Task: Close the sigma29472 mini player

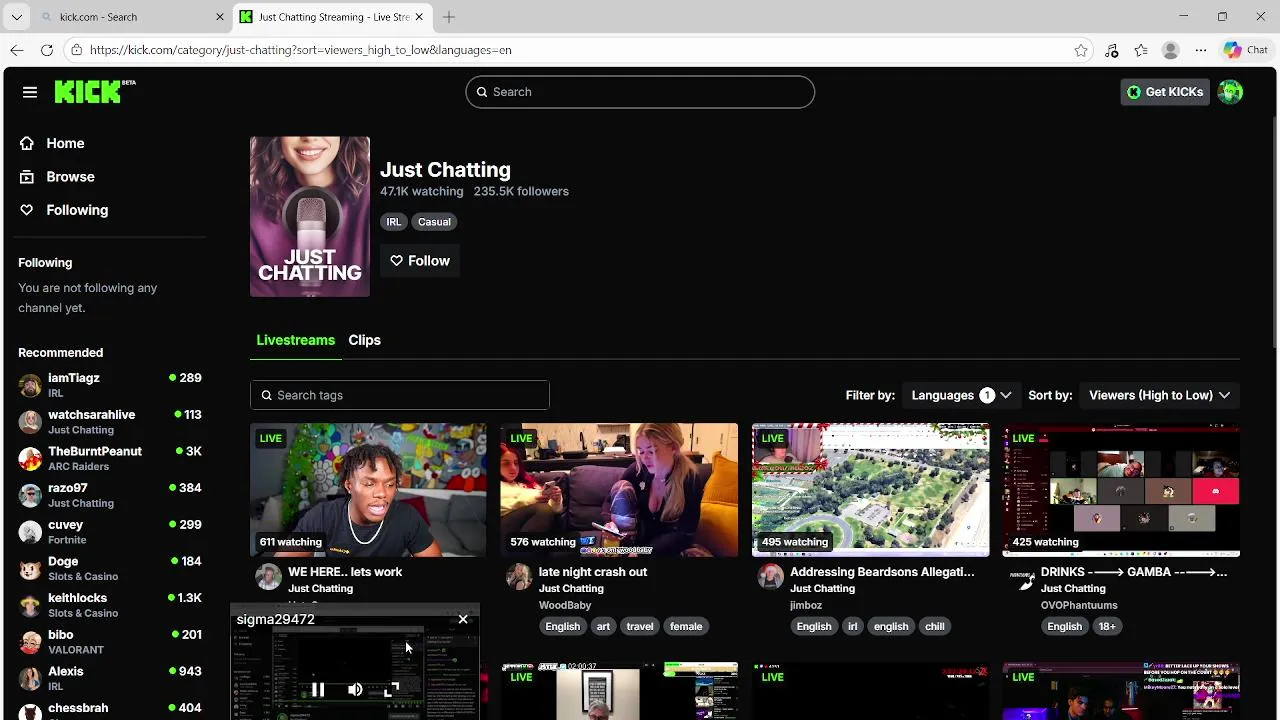Action: click(x=463, y=620)
